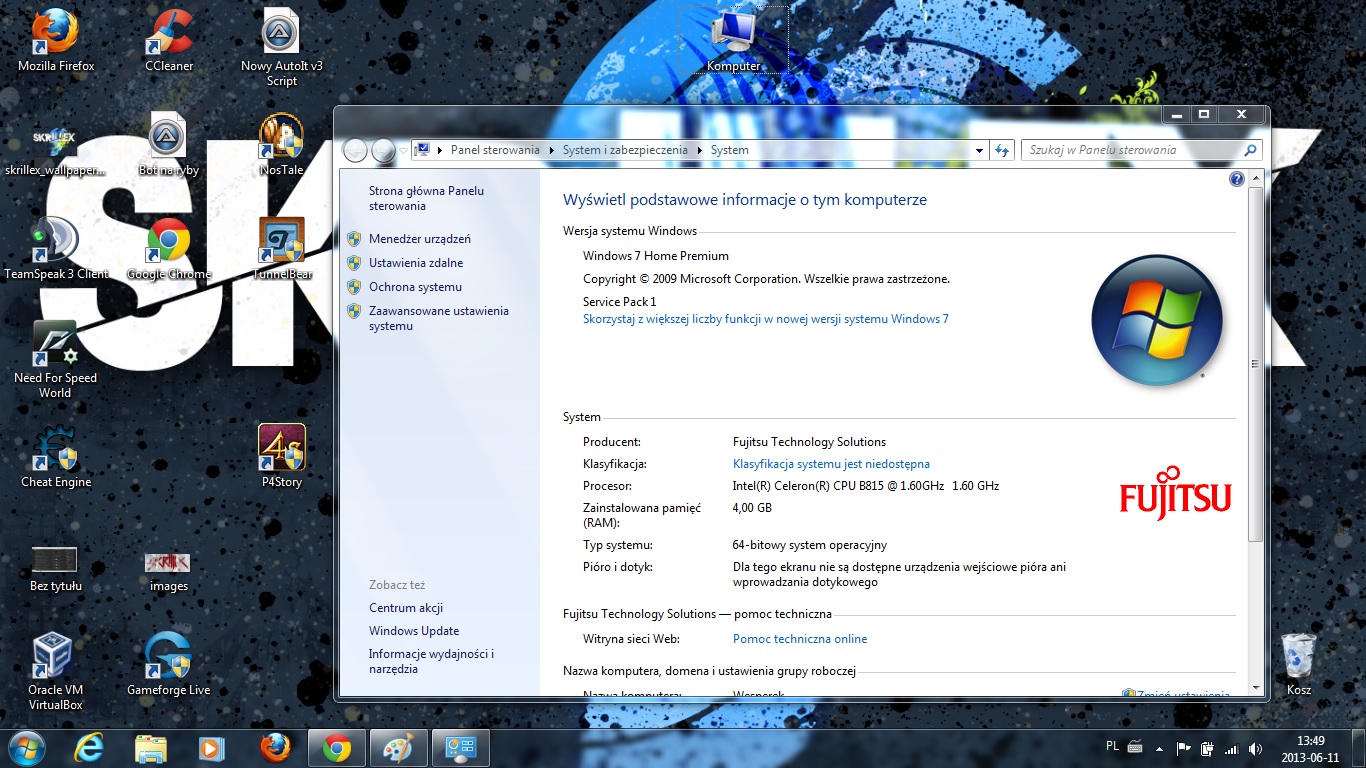Open the Action Center flag tray icon
This screenshot has width=1366, height=768.
pyautogui.click(x=1184, y=748)
